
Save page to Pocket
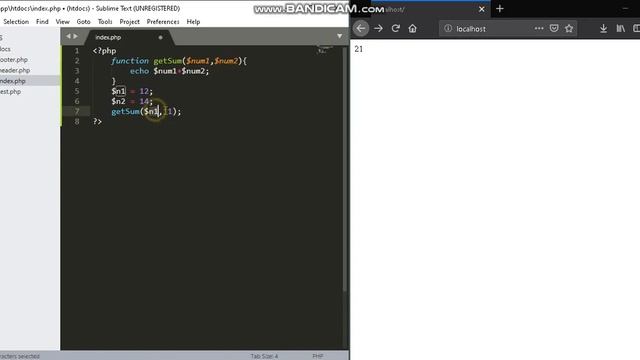point(554,28)
